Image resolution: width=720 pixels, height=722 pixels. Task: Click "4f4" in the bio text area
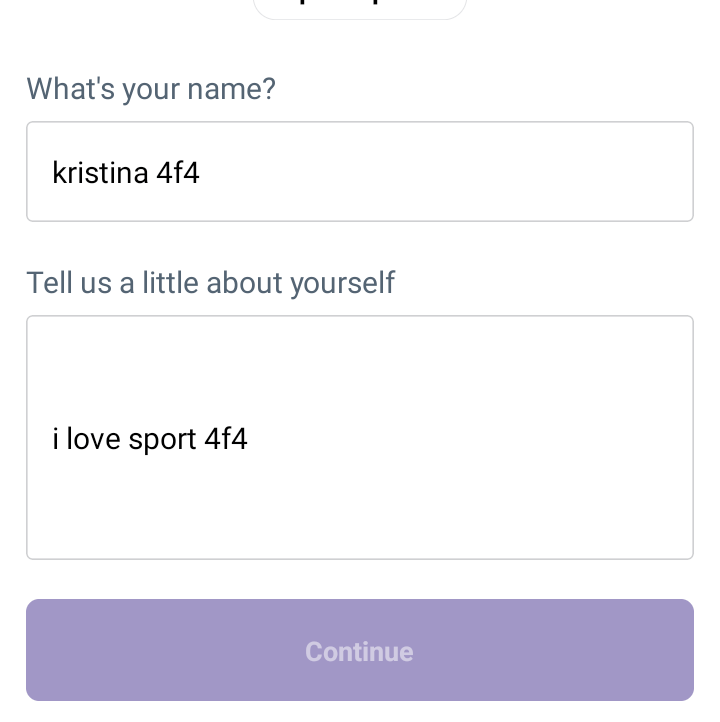(x=226, y=439)
